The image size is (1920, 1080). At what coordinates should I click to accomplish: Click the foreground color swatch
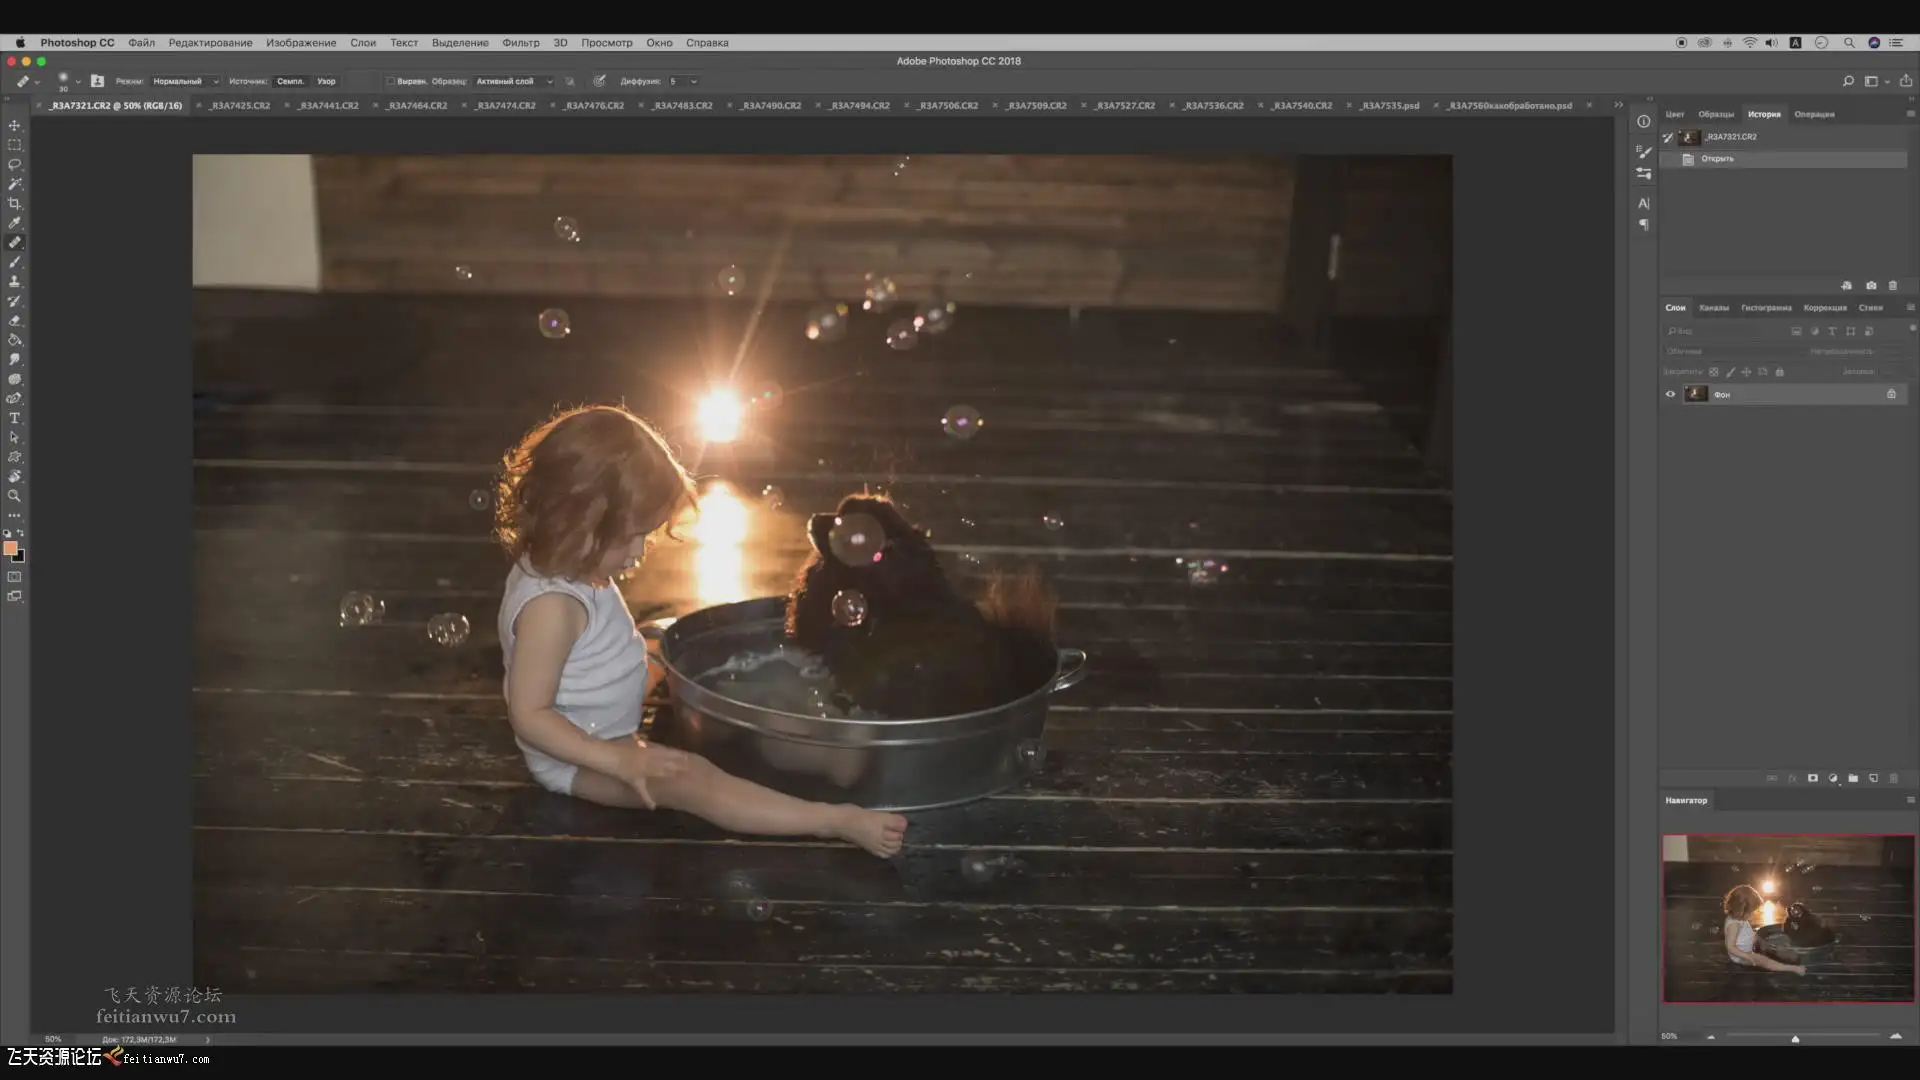10,548
